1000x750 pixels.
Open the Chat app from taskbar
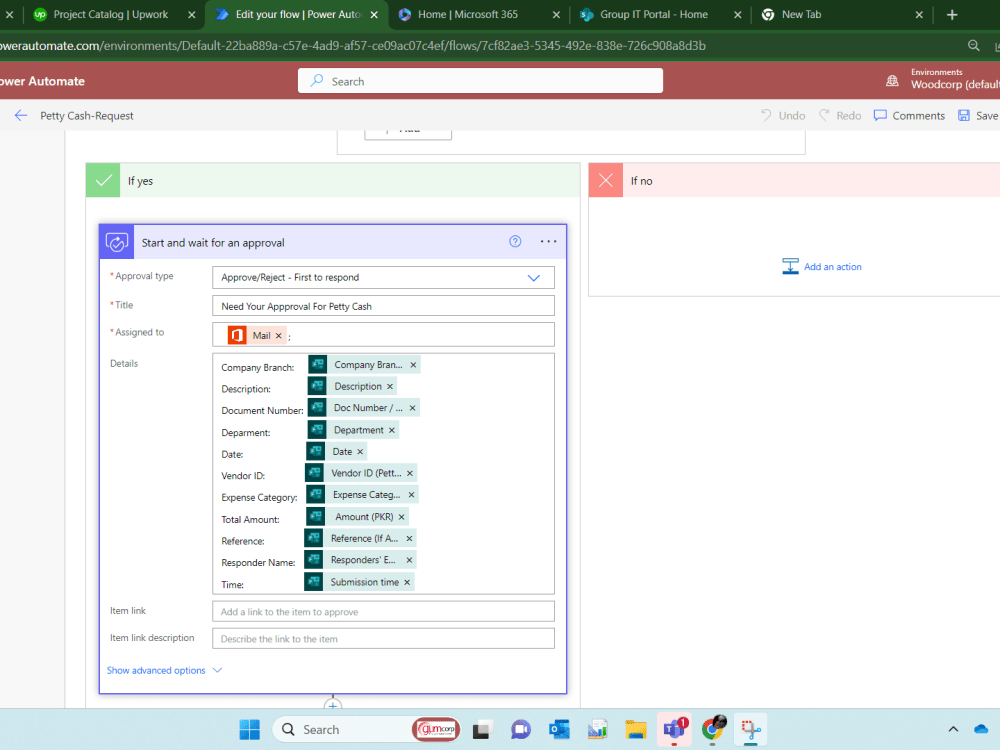click(521, 730)
